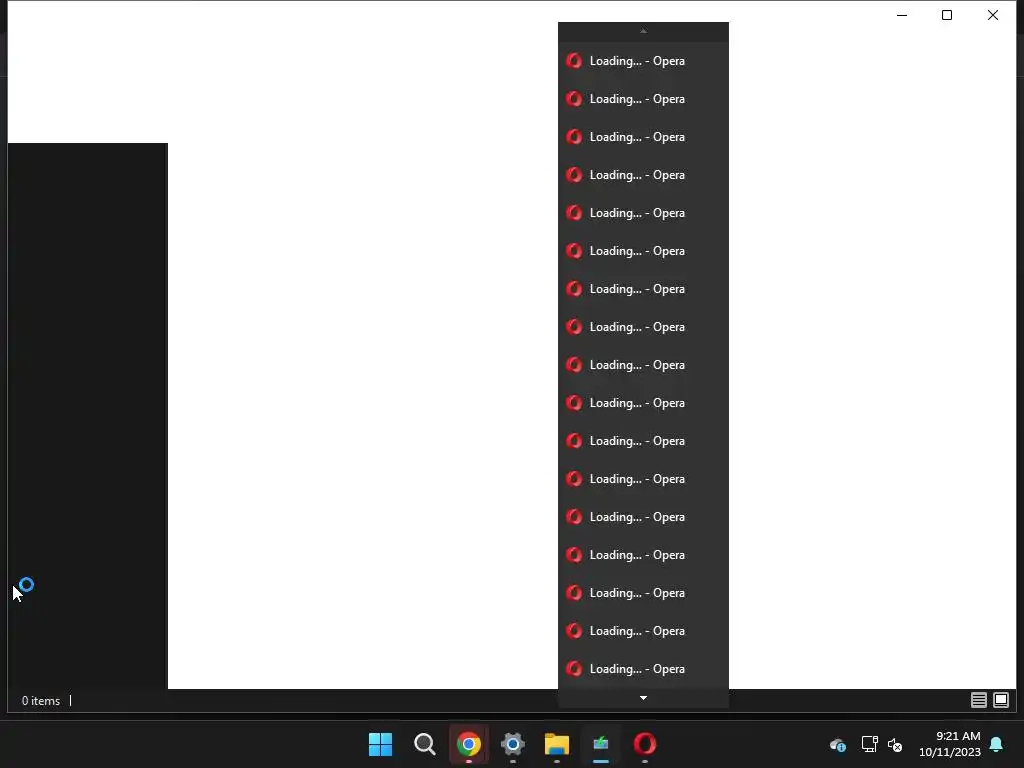1024x768 pixels.
Task: Open File Explorer from the taskbar
Action: click(x=556, y=744)
